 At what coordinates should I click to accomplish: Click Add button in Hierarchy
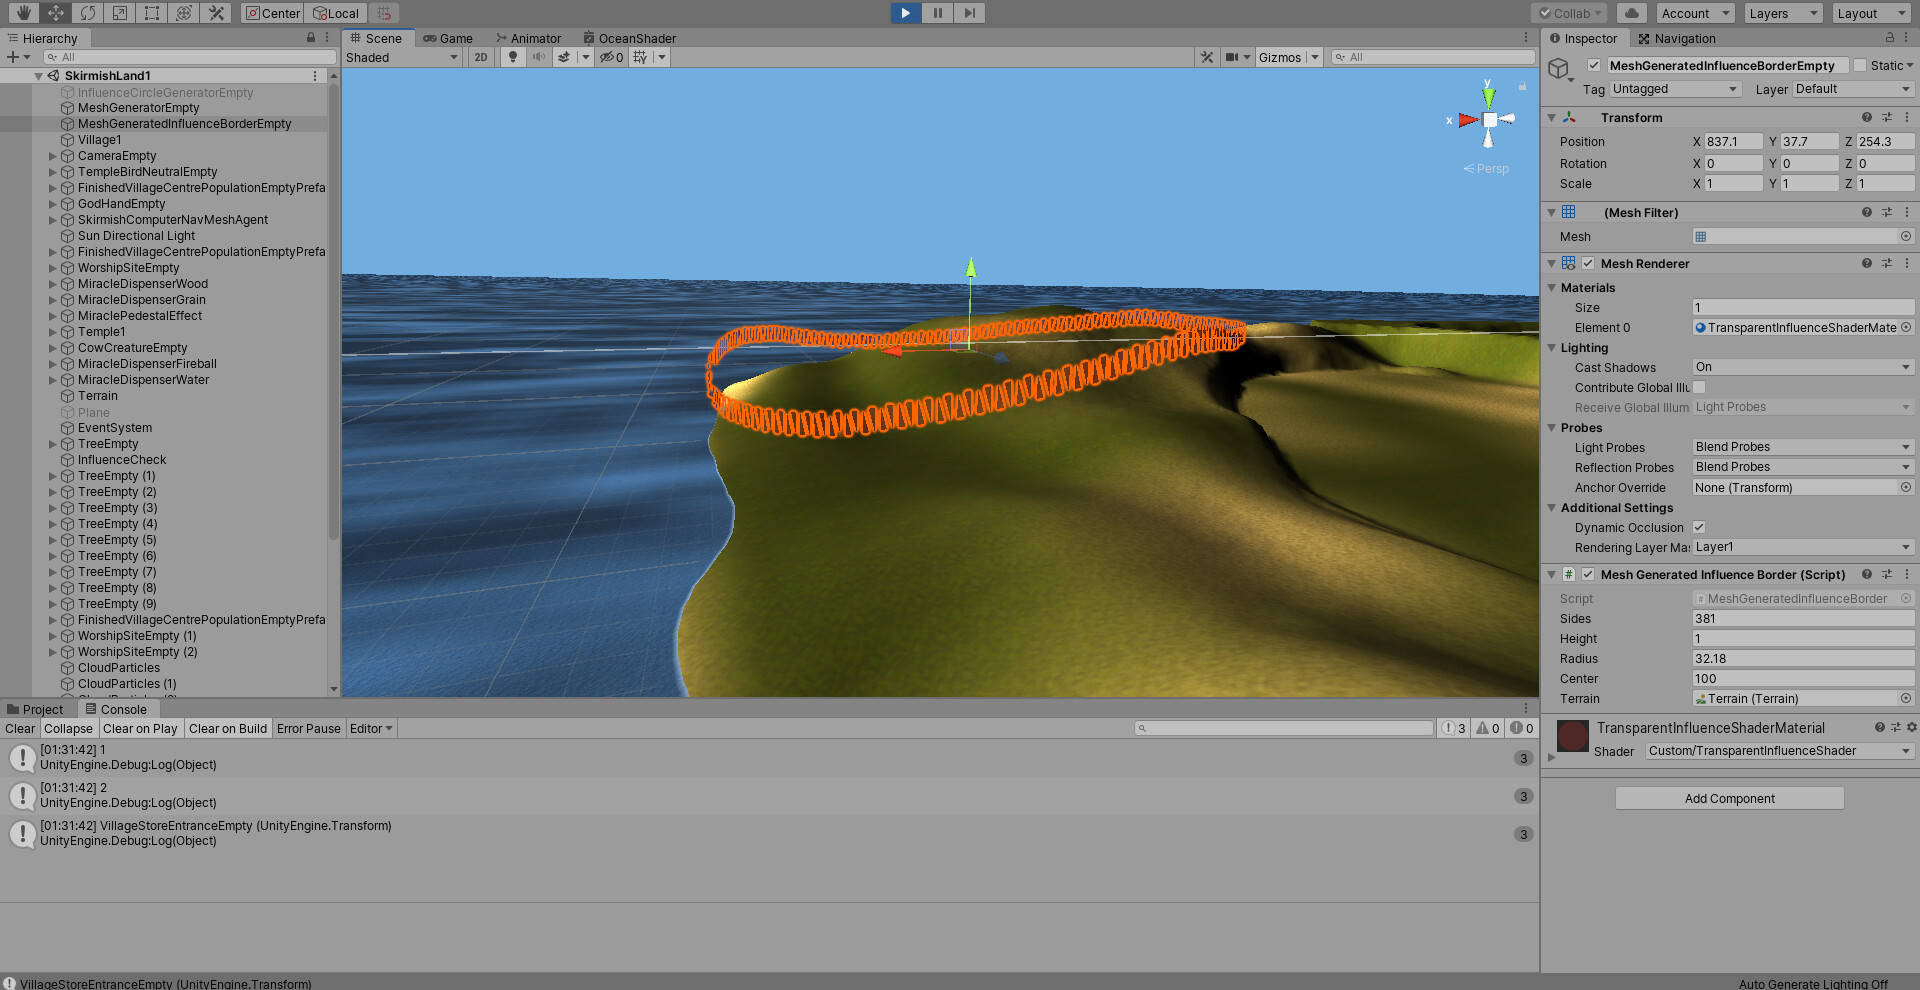pos(18,57)
